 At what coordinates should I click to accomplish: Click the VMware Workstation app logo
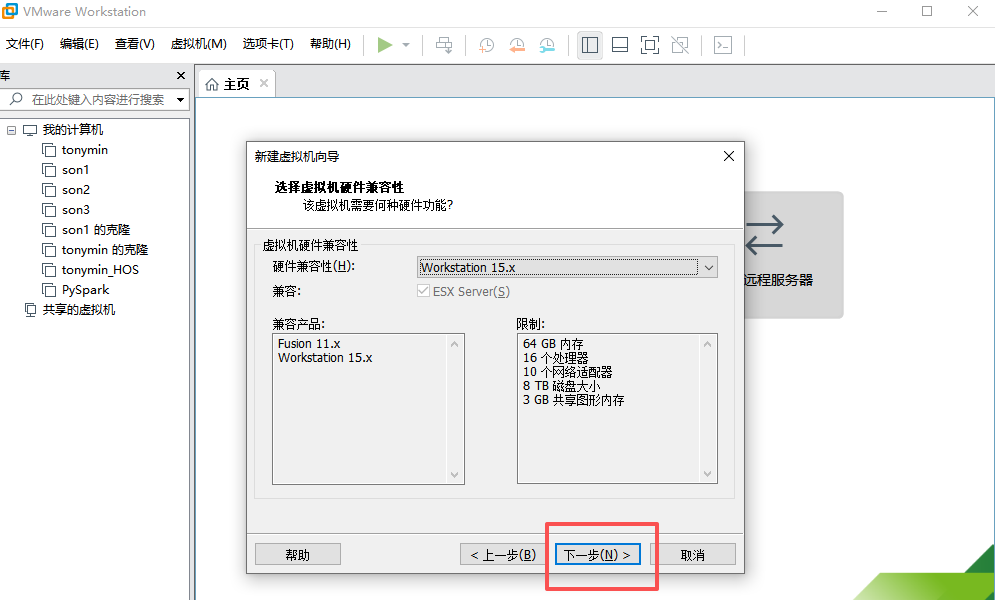point(10,11)
